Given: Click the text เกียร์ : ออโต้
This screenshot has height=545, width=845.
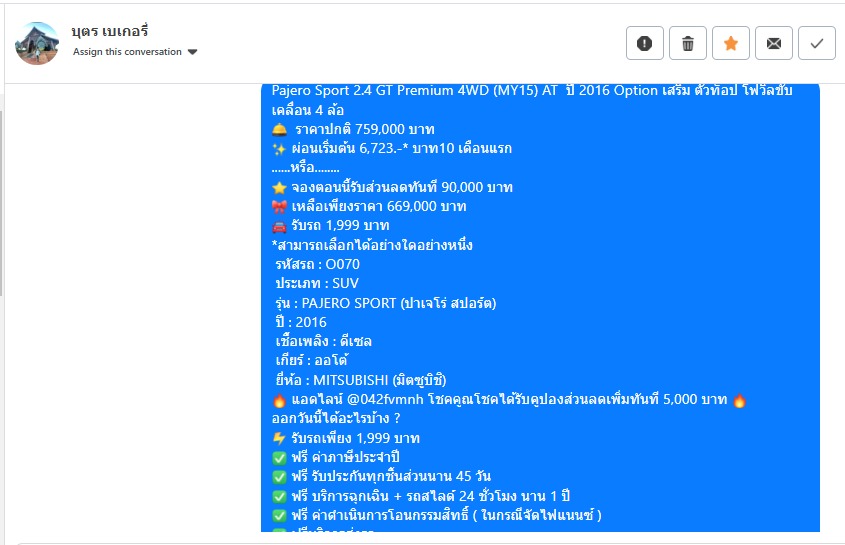Looking at the screenshot, I should click(x=311, y=361).
